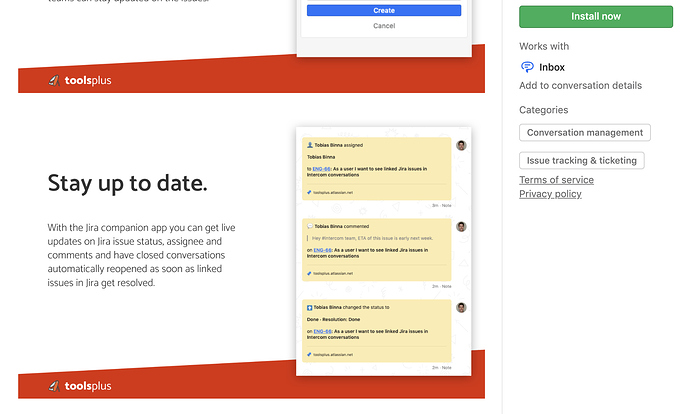Click the Done - Resolution: Done text
690x414 pixels.
(333, 319)
